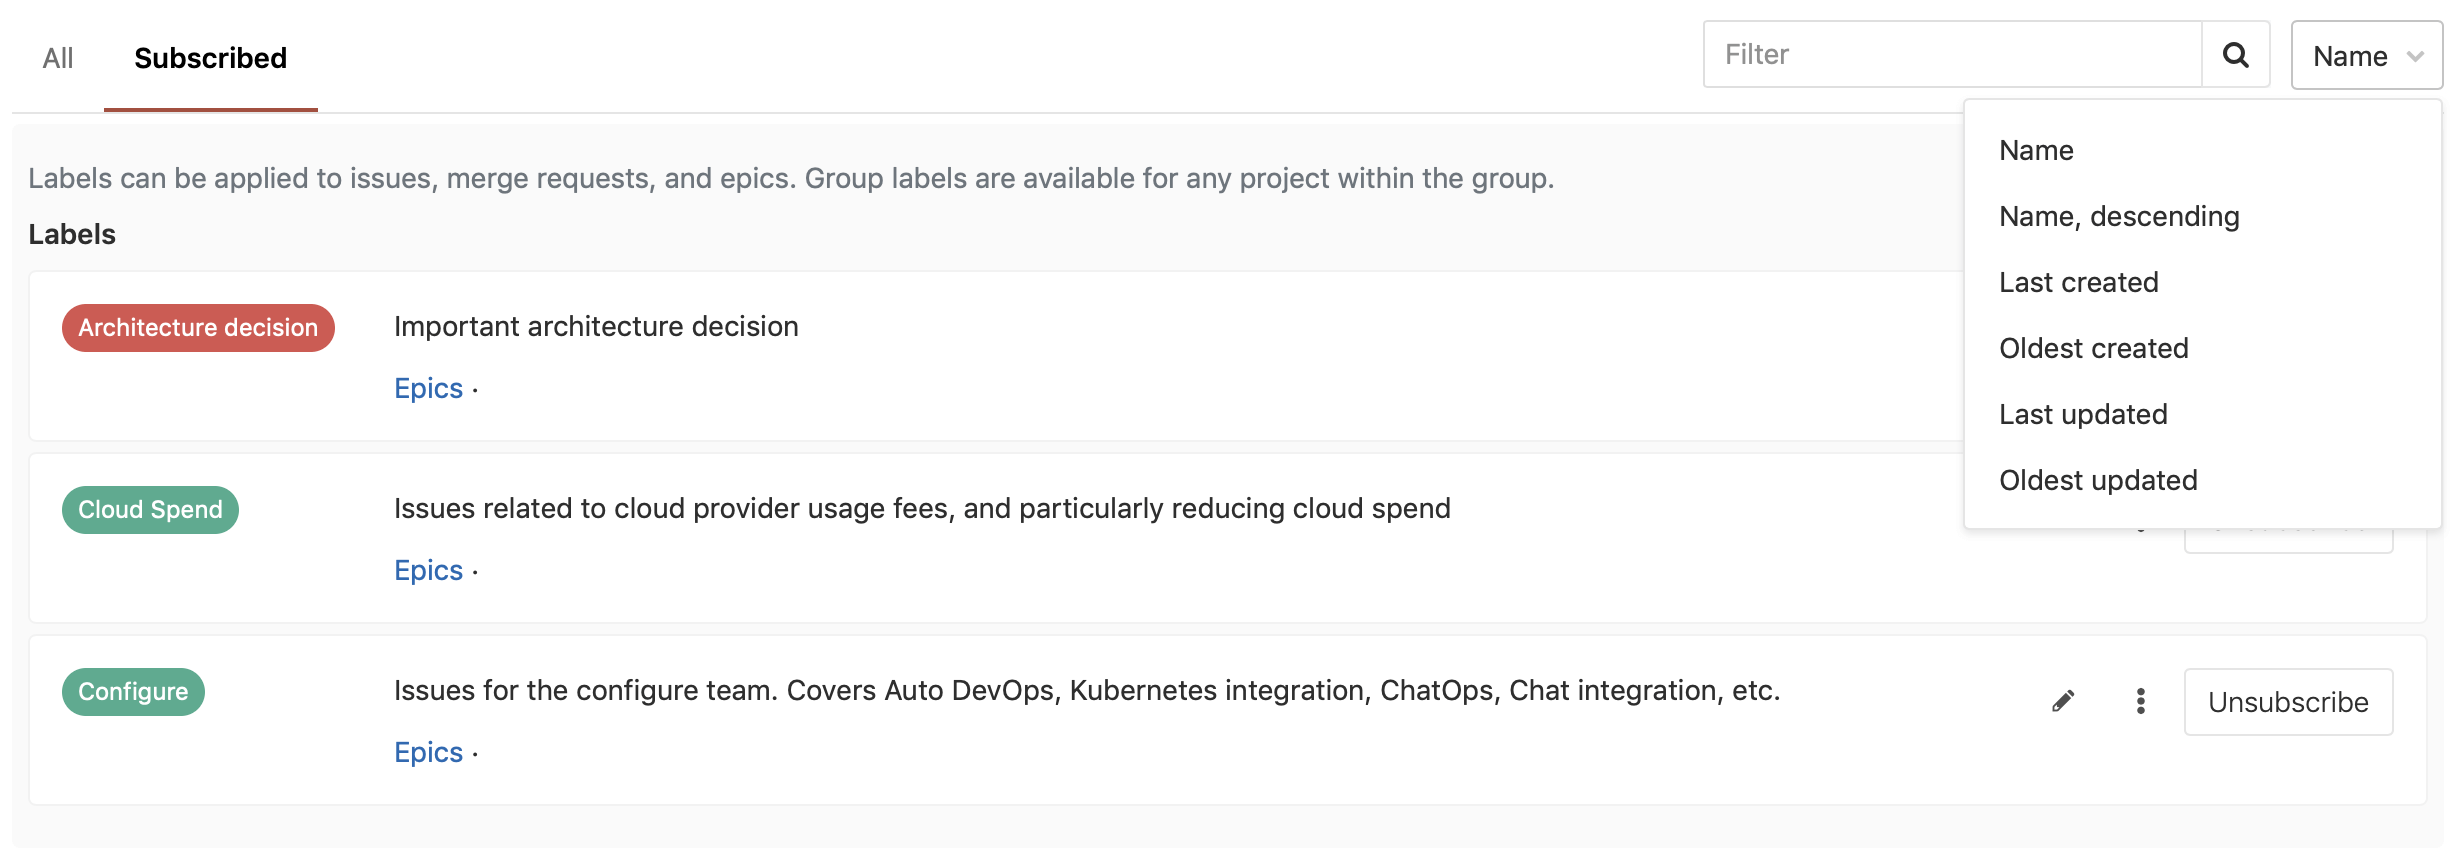Open the Name sort dropdown
The height and width of the screenshot is (862, 2452).
2366,56
